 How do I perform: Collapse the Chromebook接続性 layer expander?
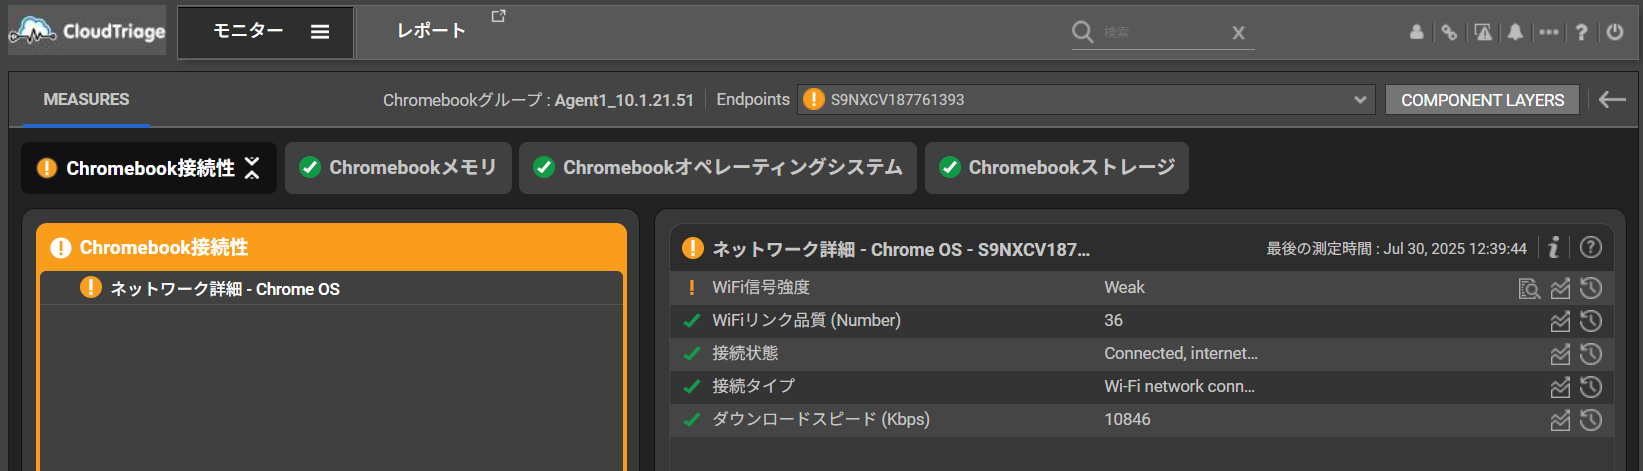point(252,168)
